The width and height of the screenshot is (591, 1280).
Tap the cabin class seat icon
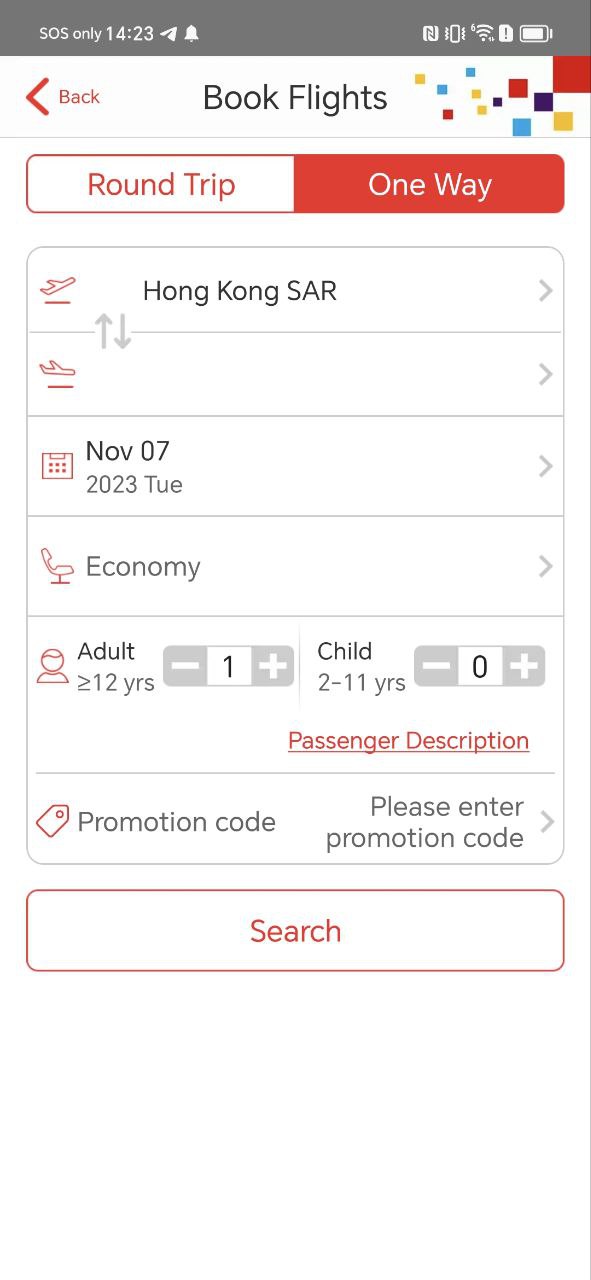coord(57,566)
